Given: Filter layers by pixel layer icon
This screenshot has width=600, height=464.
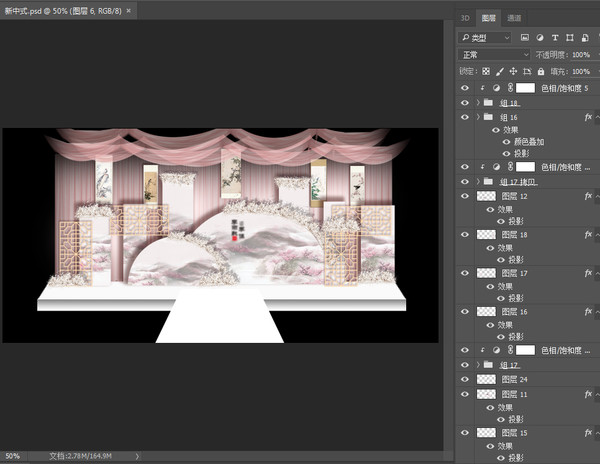Looking at the screenshot, I should tap(525, 37).
